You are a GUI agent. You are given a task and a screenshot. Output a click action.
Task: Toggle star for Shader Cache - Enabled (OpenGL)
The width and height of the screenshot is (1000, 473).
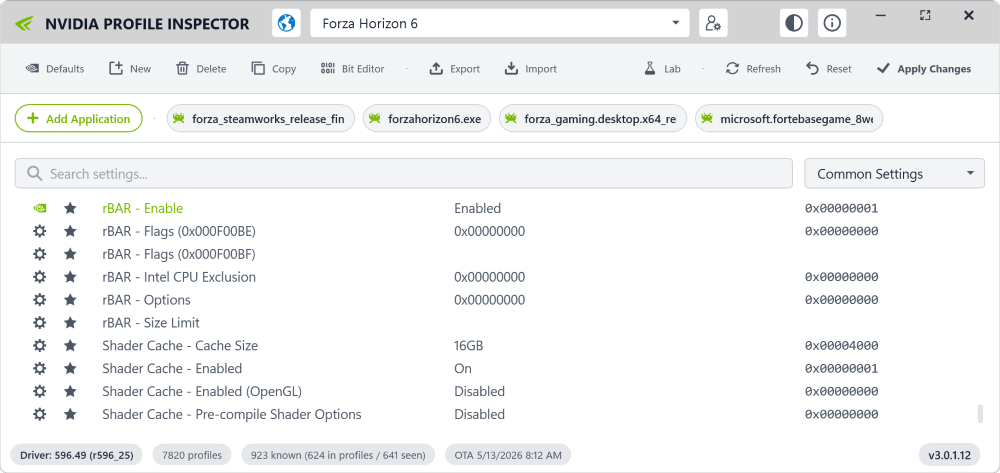[x=70, y=391]
